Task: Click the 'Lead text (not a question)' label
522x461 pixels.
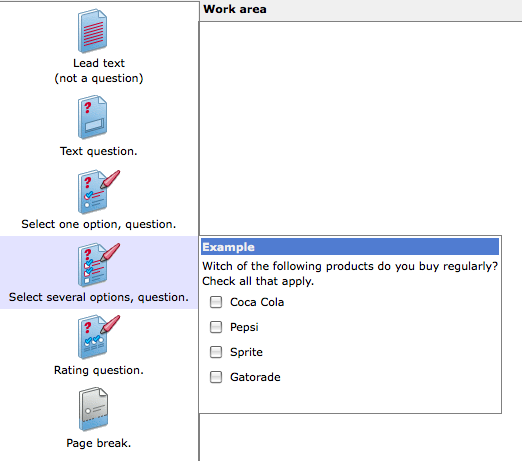Action: click(99, 71)
